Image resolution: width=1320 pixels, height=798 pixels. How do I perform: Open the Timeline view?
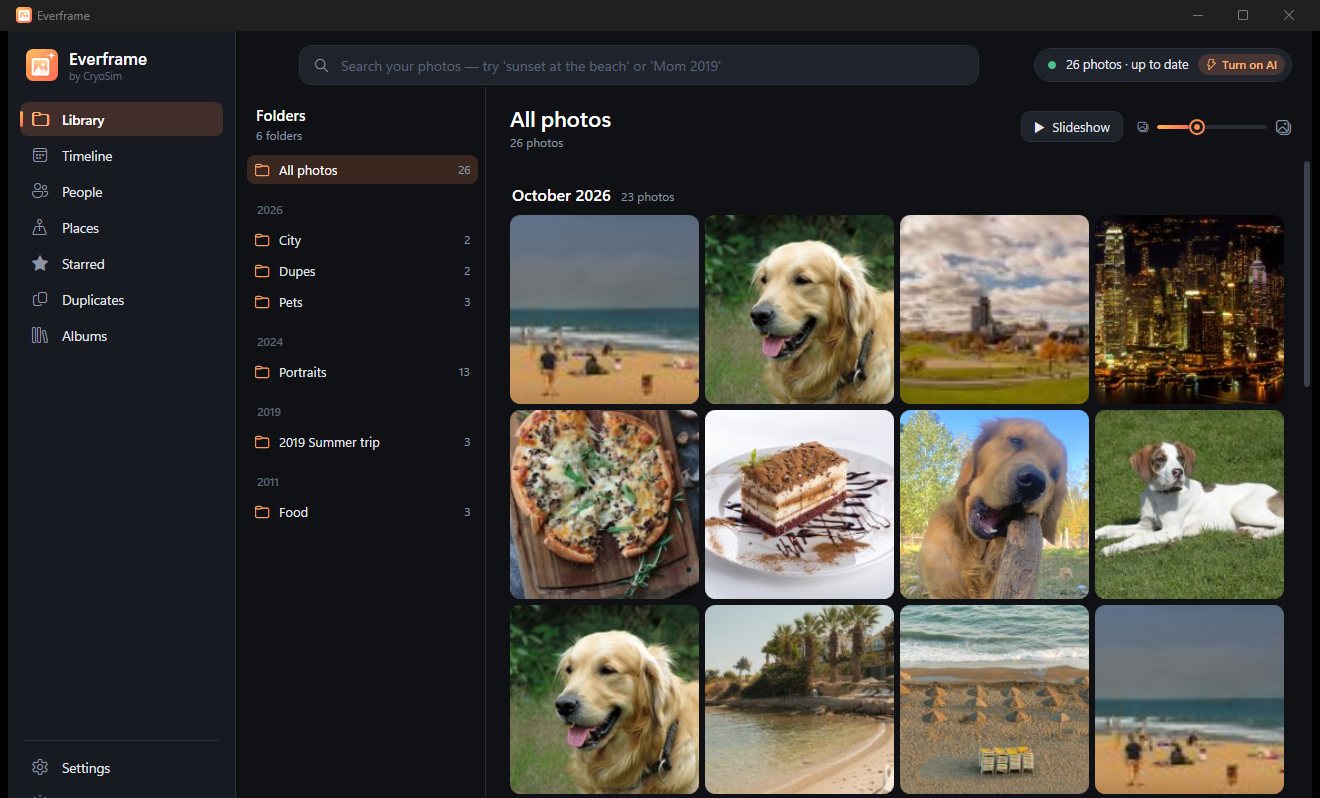tap(121, 156)
